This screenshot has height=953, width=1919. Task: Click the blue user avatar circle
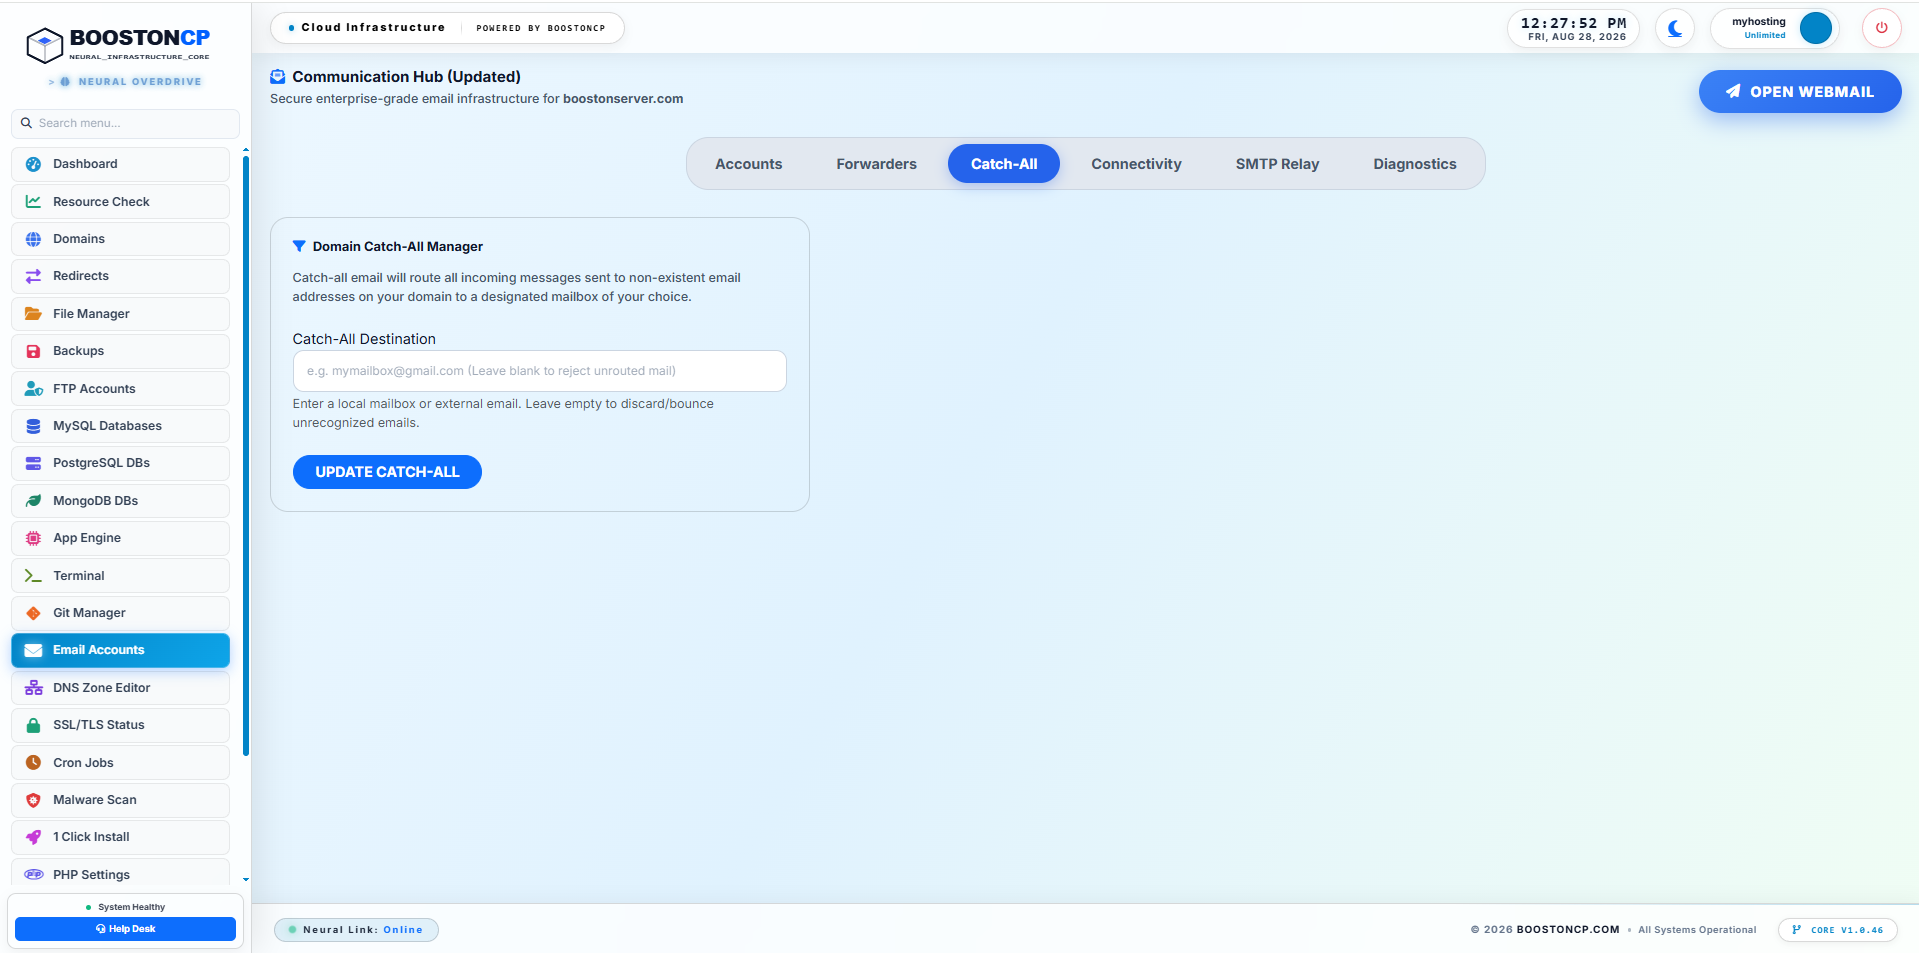1815,28
